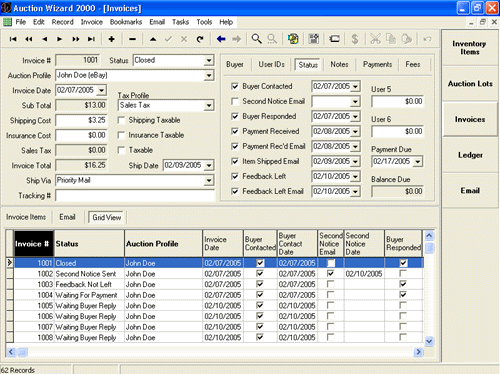Open the Ship Date dropdown
Viewport: 500px width, 374px height.
[209, 165]
